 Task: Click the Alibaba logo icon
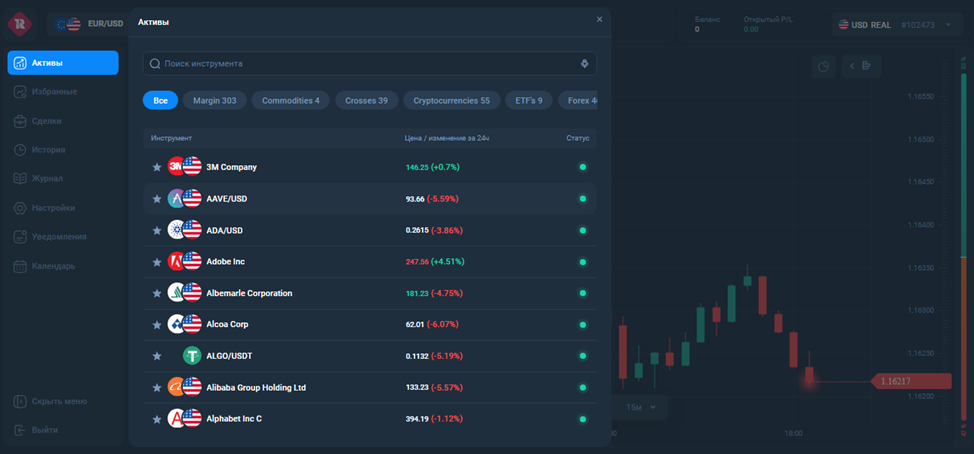coord(176,387)
